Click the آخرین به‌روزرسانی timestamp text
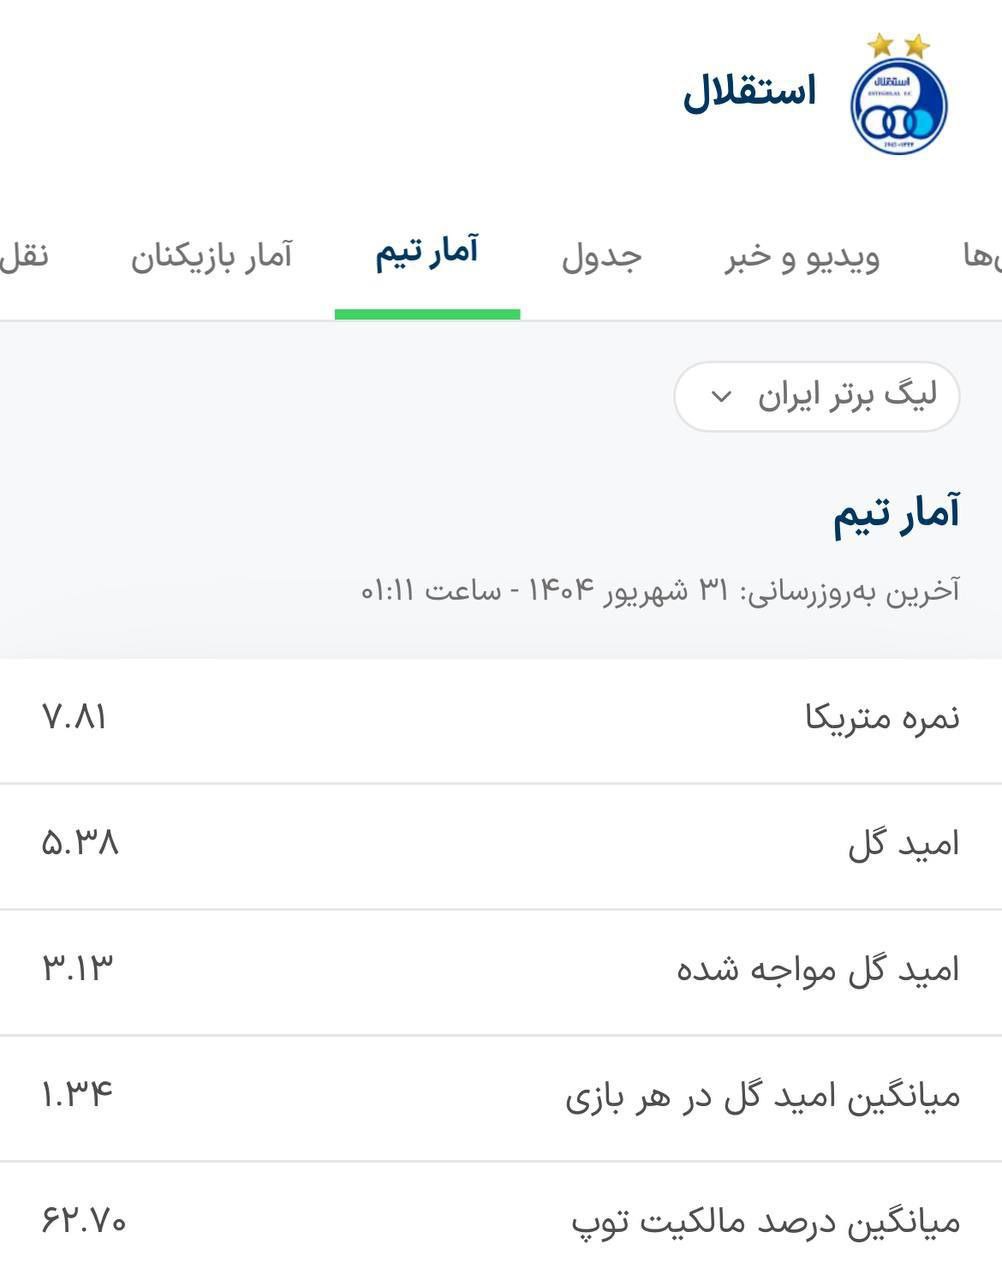This screenshot has width=1002, height=1280. pyautogui.click(x=660, y=589)
